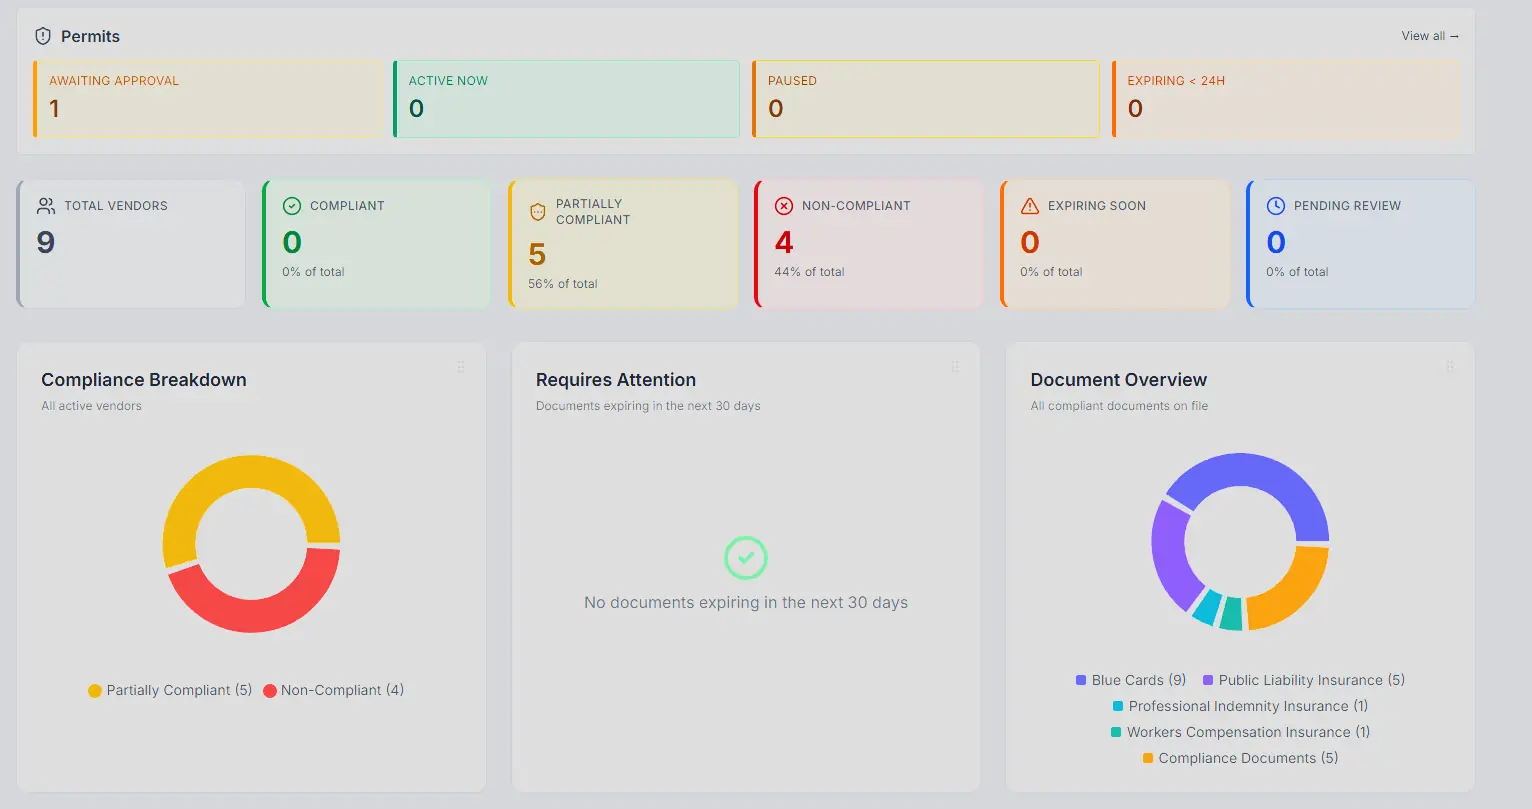Toggle the Blue Cards (9) legend item

click(x=1131, y=680)
